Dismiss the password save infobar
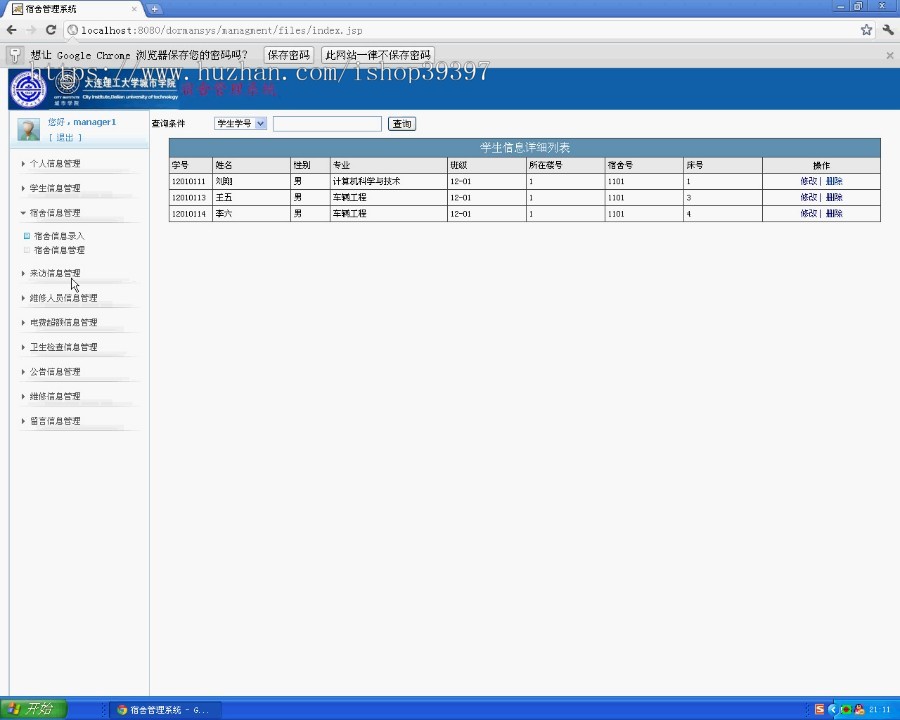The image size is (900, 720). point(890,55)
